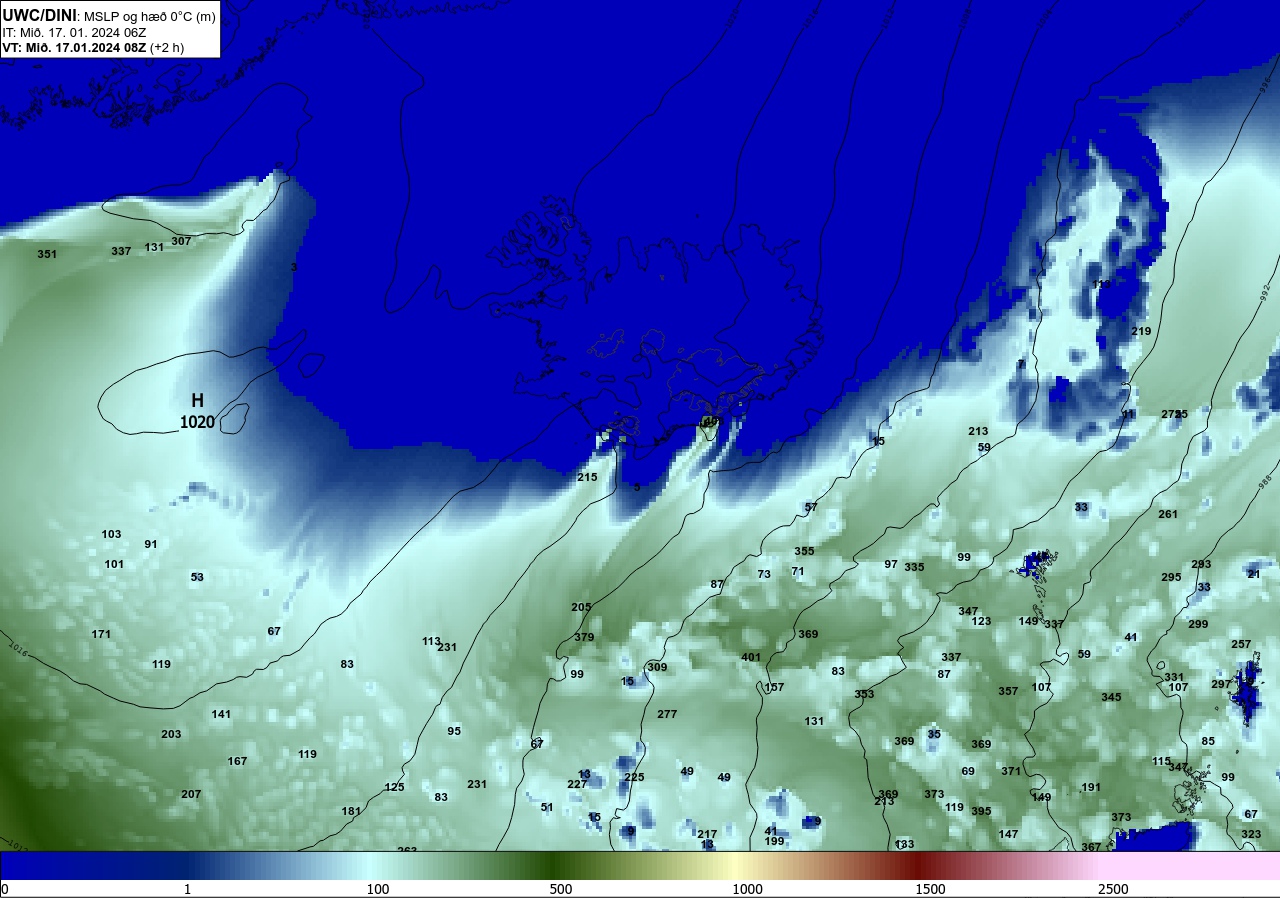Click the height value 207
Screen dimensions: 1280x898
tap(191, 794)
